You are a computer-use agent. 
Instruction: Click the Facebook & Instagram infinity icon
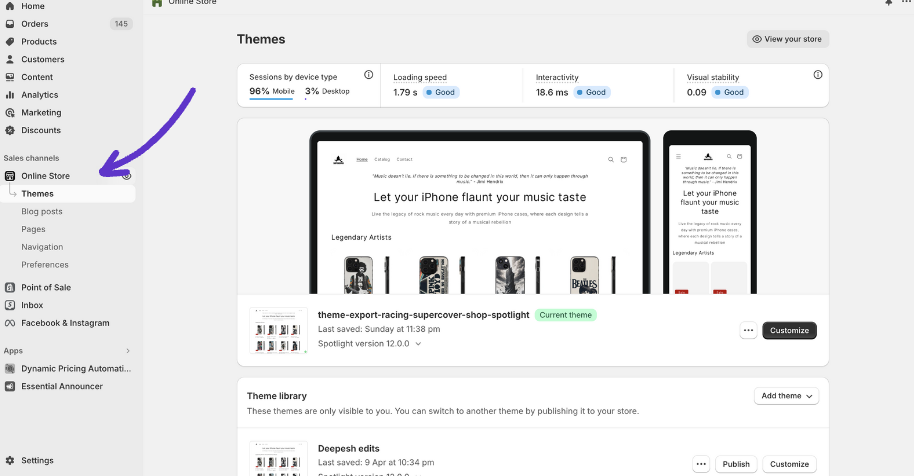tap(10, 323)
